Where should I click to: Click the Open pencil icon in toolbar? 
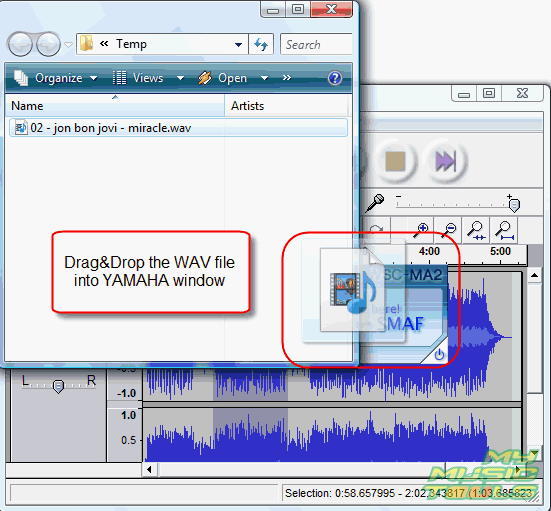tap(205, 78)
